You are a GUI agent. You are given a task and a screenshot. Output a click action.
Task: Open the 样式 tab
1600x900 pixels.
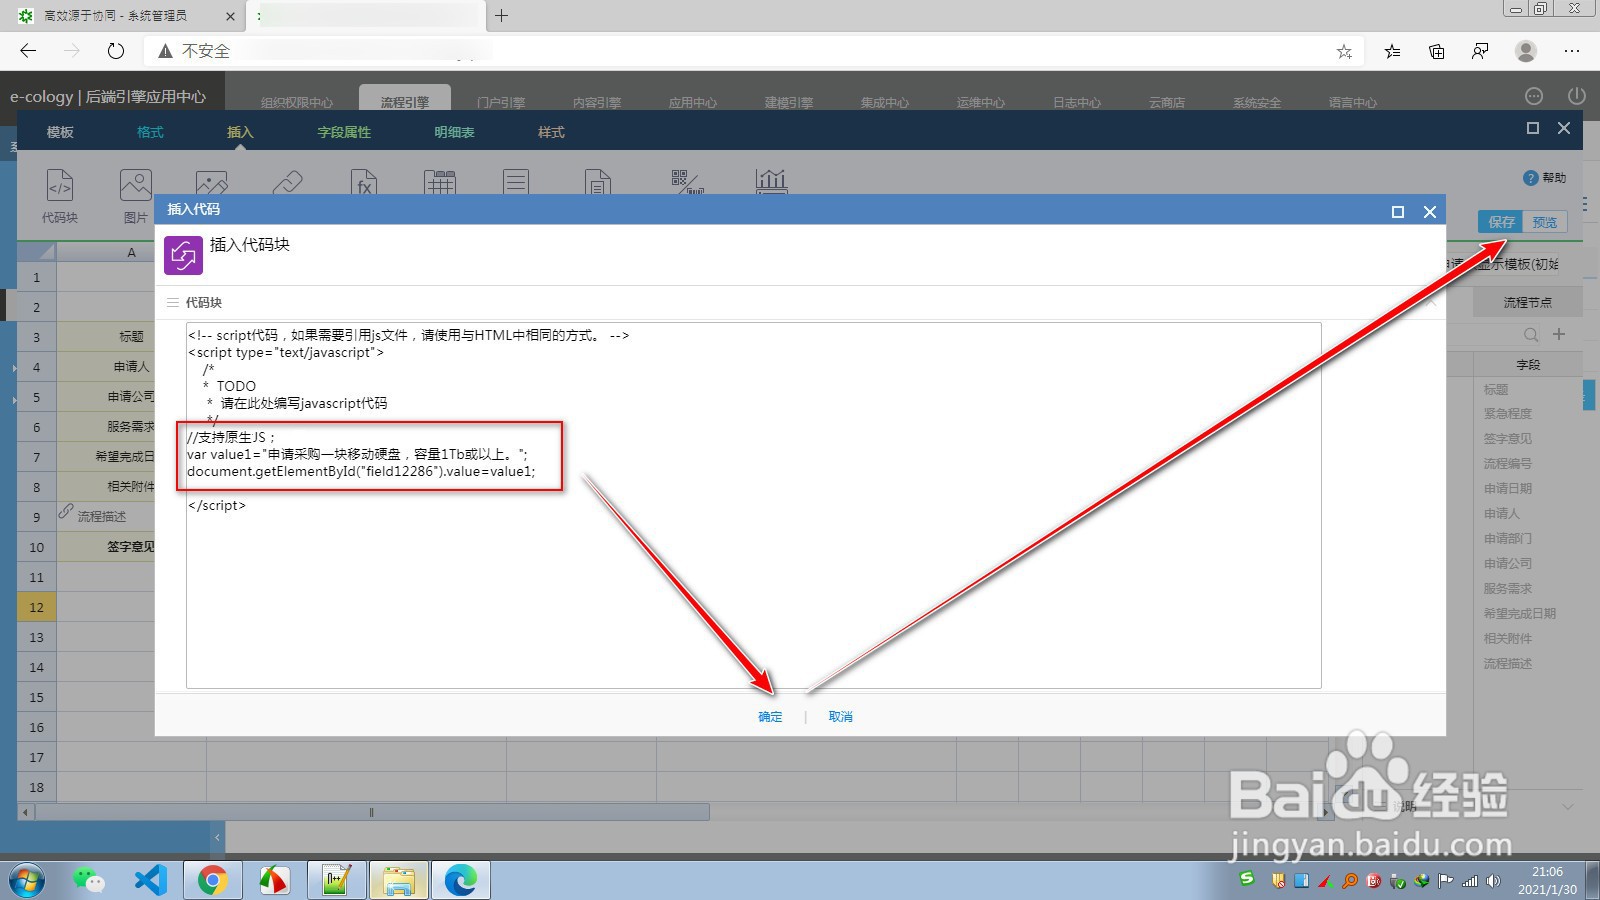pyautogui.click(x=551, y=132)
